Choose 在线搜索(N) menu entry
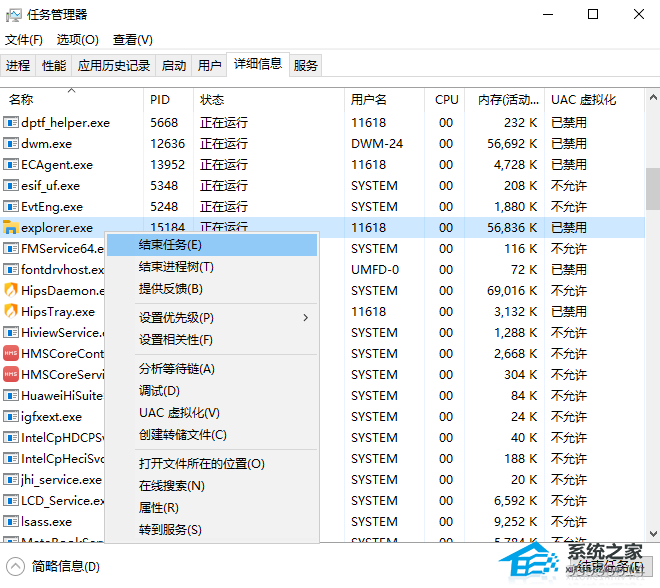The width and height of the screenshot is (660, 588). point(212,486)
